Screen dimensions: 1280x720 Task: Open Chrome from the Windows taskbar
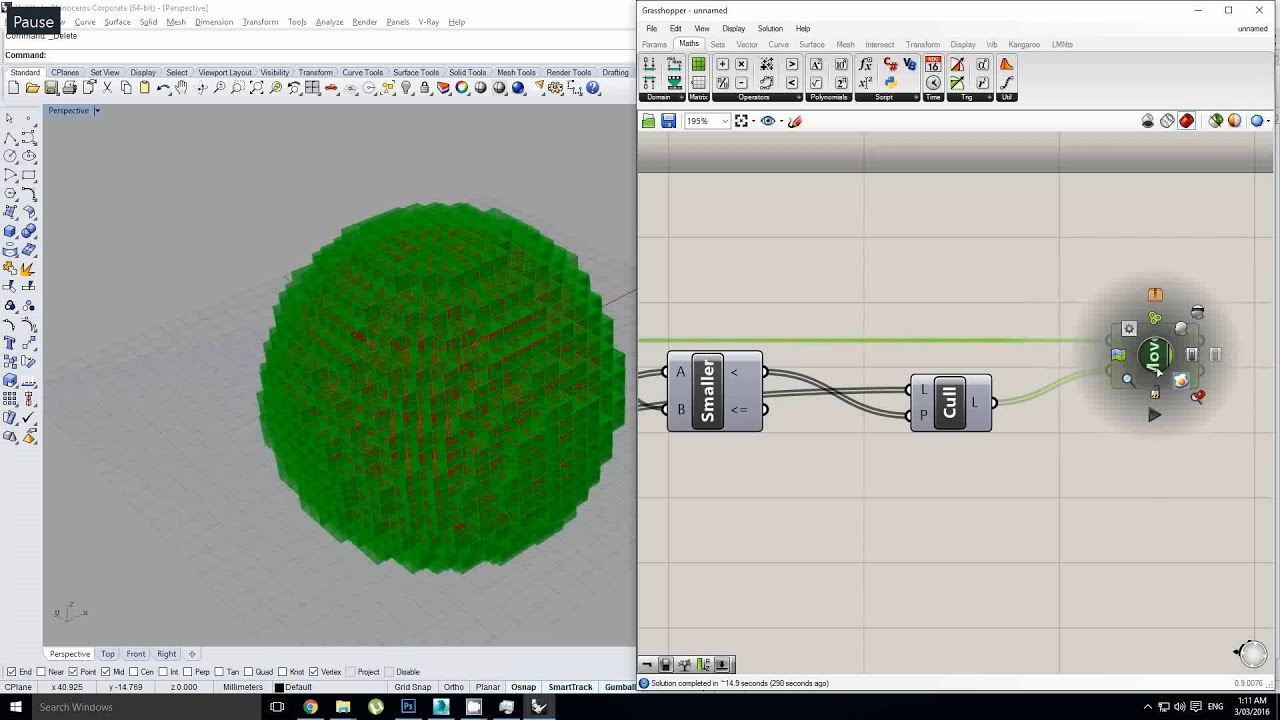point(310,707)
